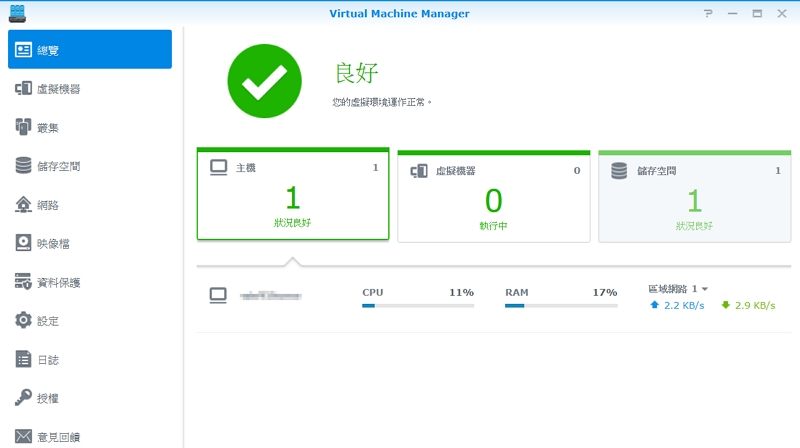The image size is (800, 448).
Task: Click the RAM usage bar
Action: 561,305
